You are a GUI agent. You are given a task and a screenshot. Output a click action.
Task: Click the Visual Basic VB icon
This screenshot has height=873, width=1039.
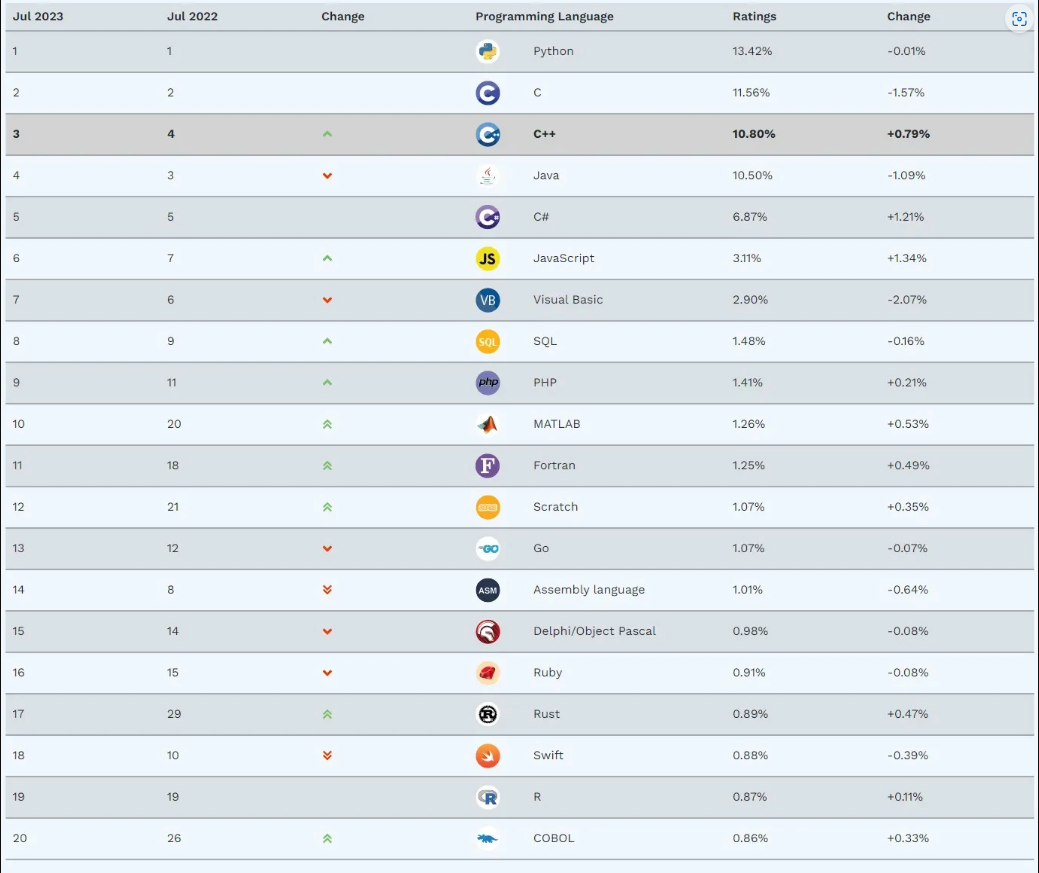[487, 300]
